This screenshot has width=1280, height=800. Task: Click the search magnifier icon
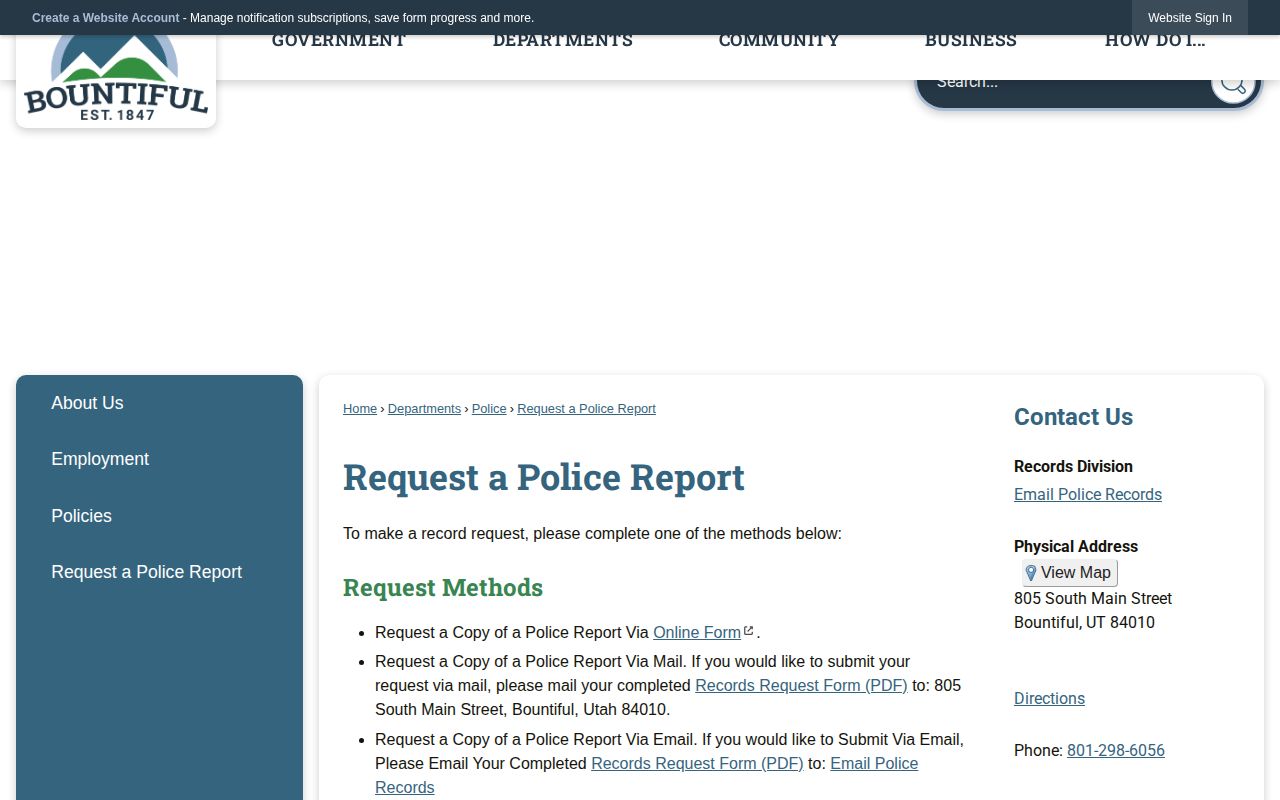[x=1233, y=83]
